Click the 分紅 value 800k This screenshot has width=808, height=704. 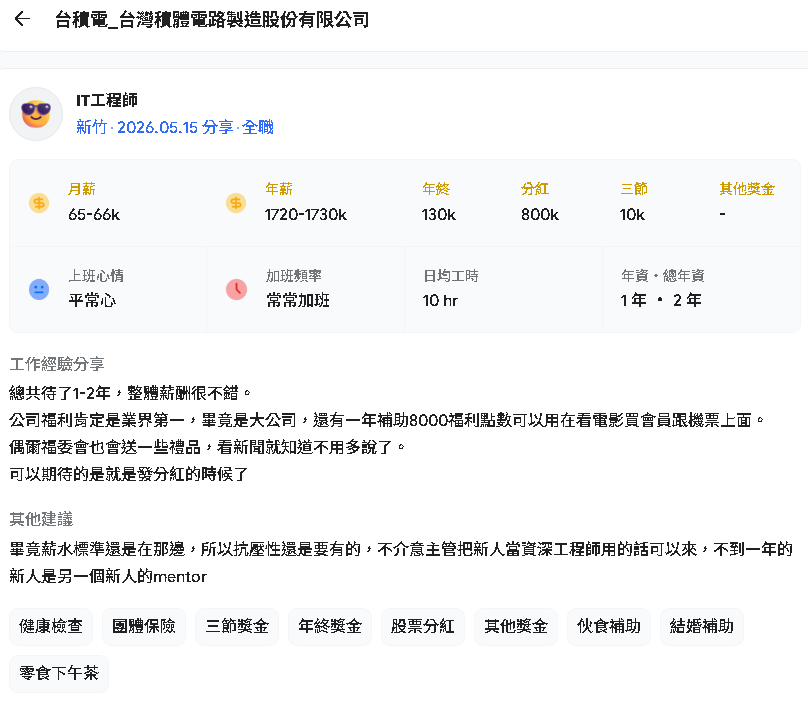tap(540, 214)
